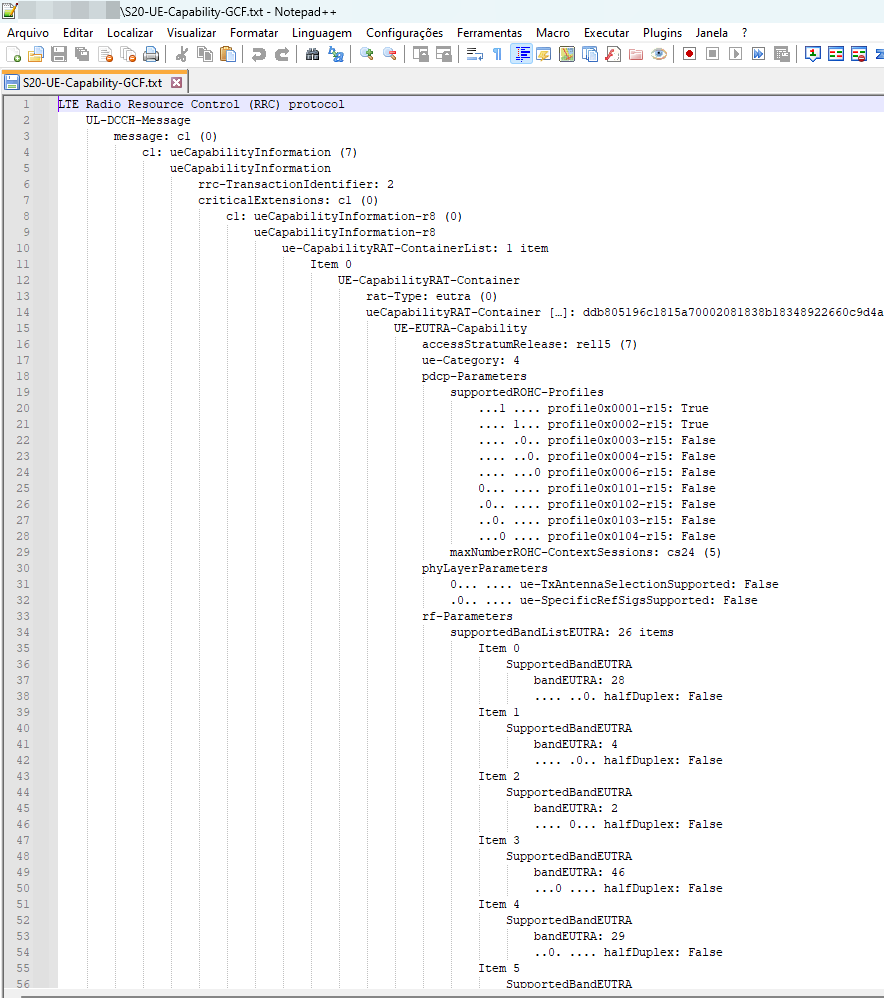Viewport: 884px width, 998px height.
Task: Click the Close All documents icon
Action: point(129,55)
